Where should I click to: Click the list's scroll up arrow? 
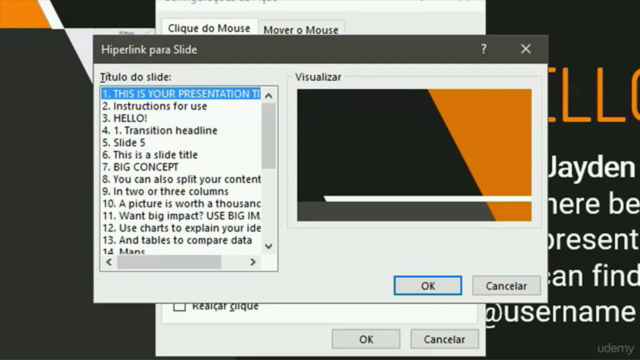[x=269, y=96]
